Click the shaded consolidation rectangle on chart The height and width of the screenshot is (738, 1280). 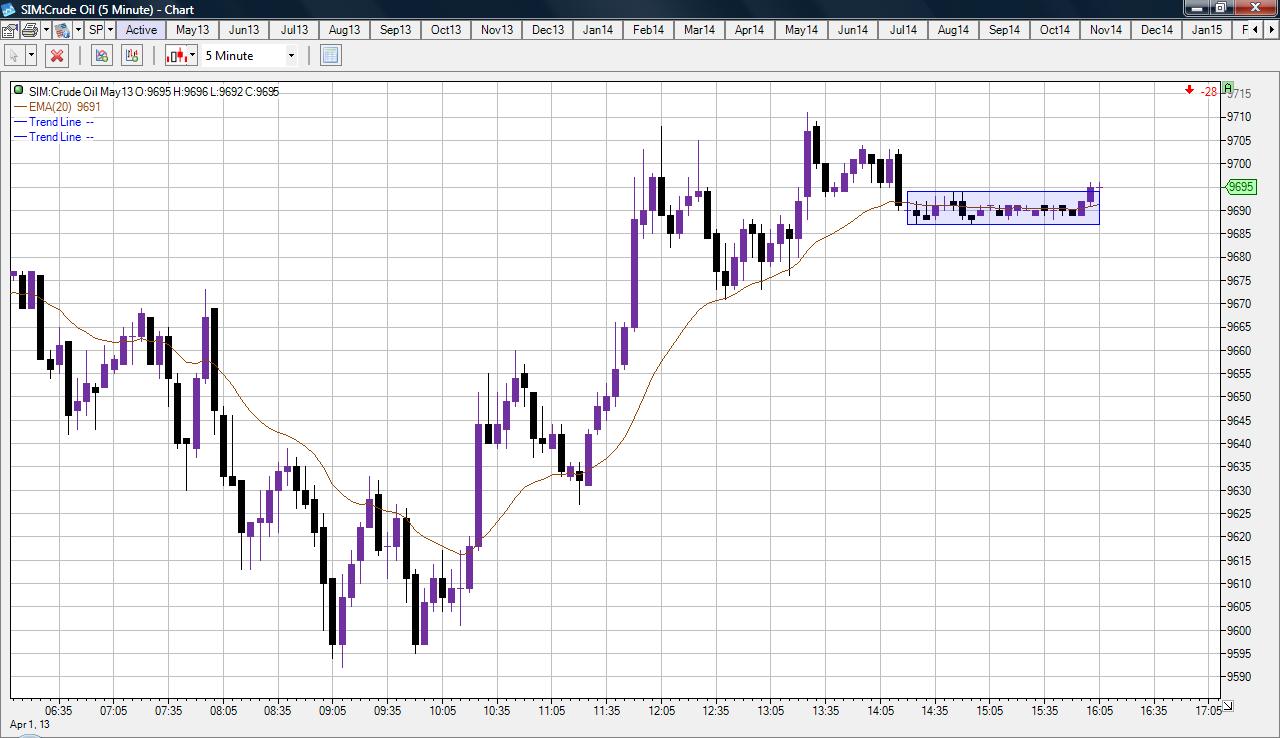point(1003,207)
